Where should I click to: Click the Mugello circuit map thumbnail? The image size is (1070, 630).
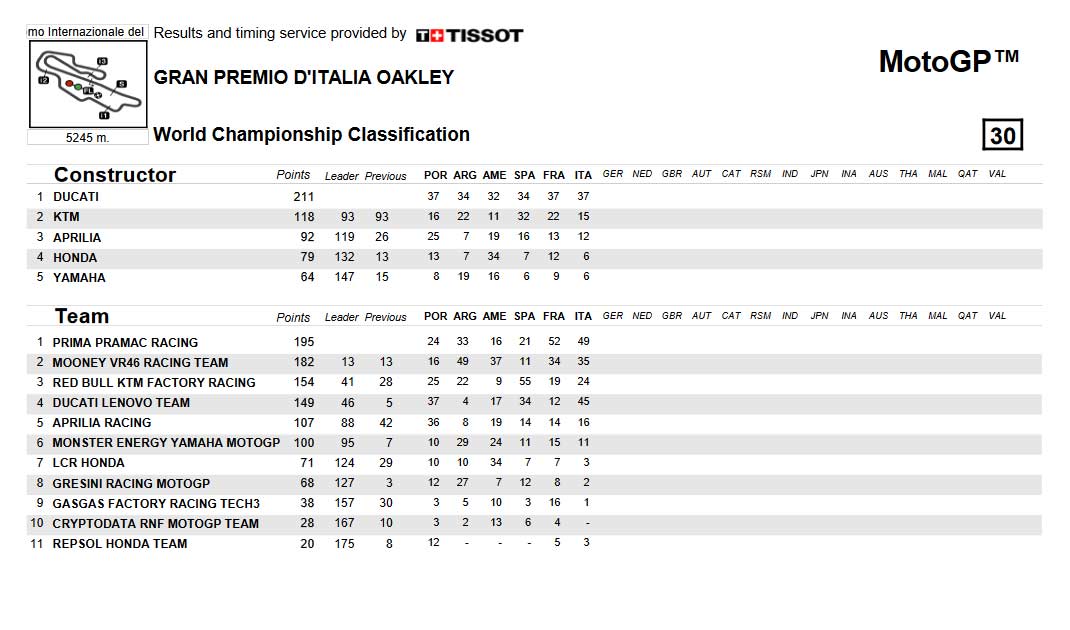click(88, 84)
